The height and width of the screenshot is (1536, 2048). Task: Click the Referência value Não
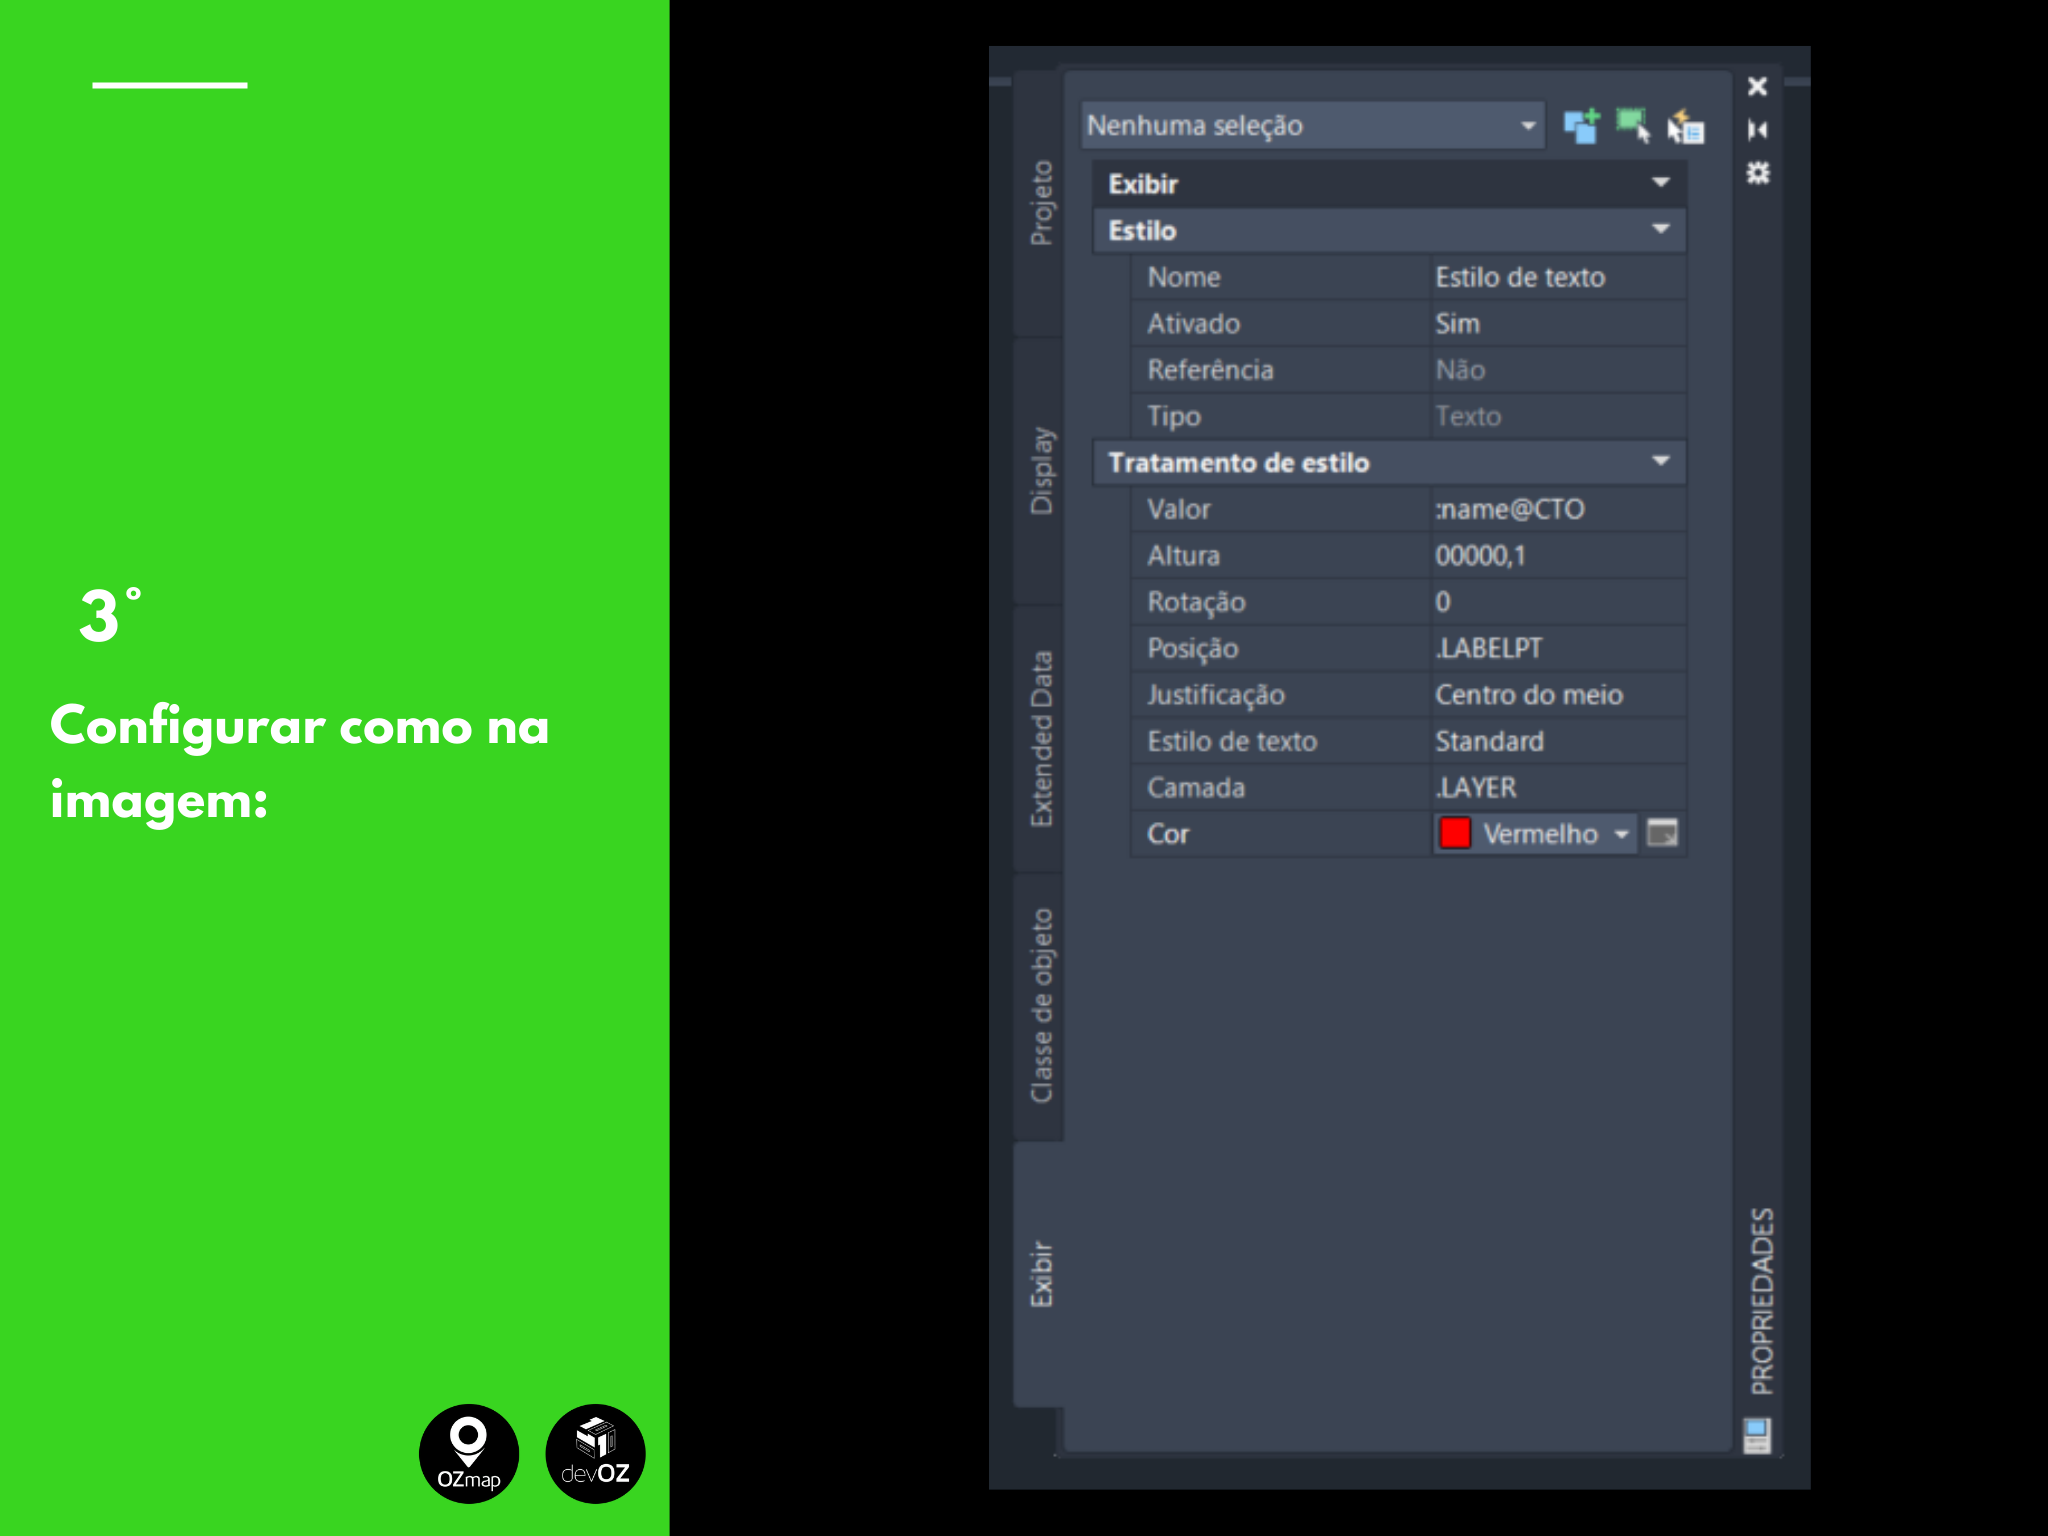1558,370
